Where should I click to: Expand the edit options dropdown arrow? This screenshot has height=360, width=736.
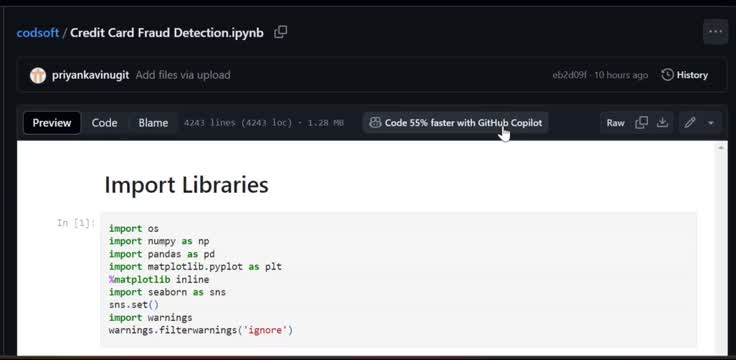(711, 123)
